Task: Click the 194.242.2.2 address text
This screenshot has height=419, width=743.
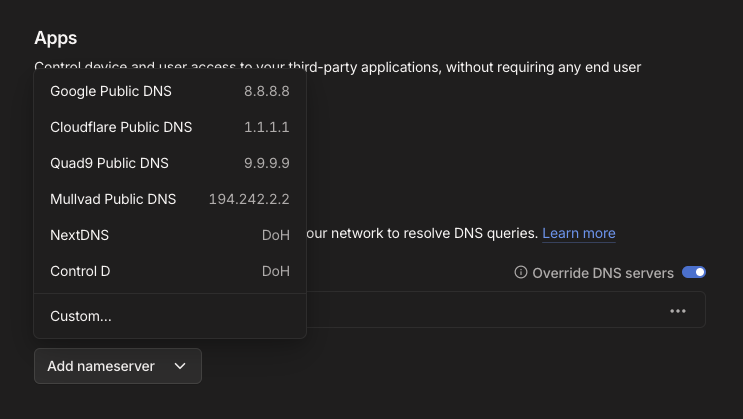Action: 249,199
